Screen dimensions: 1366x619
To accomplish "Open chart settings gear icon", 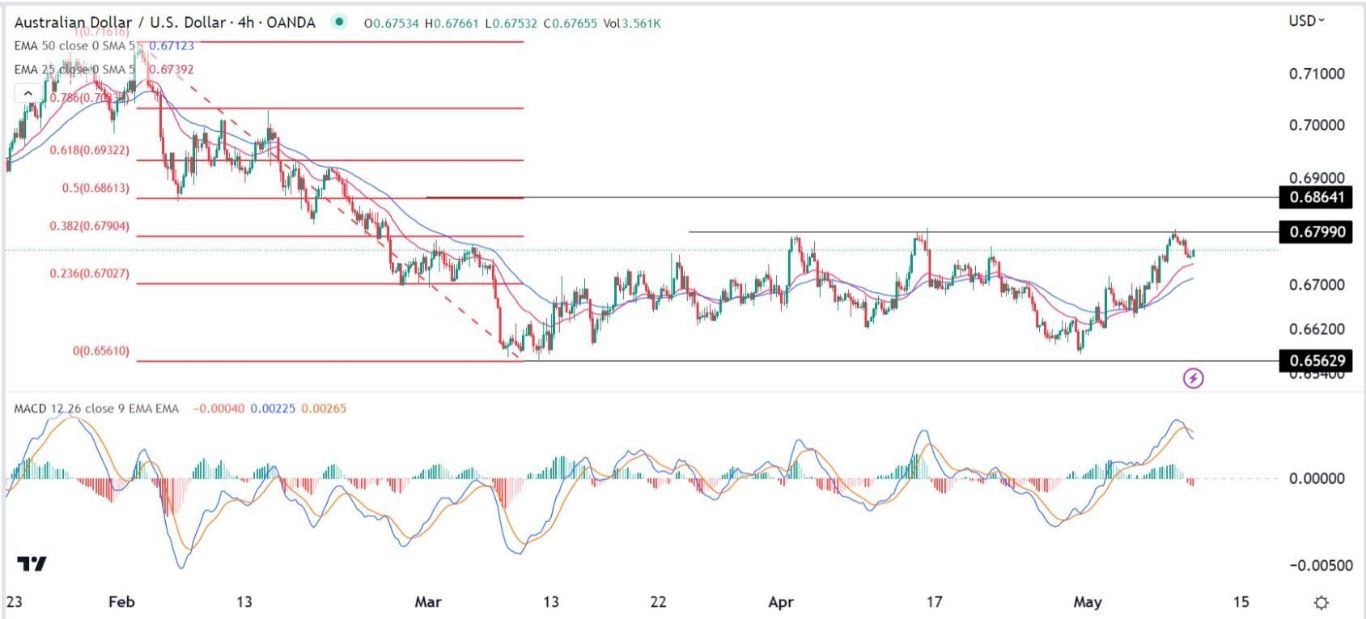I will [1321, 602].
